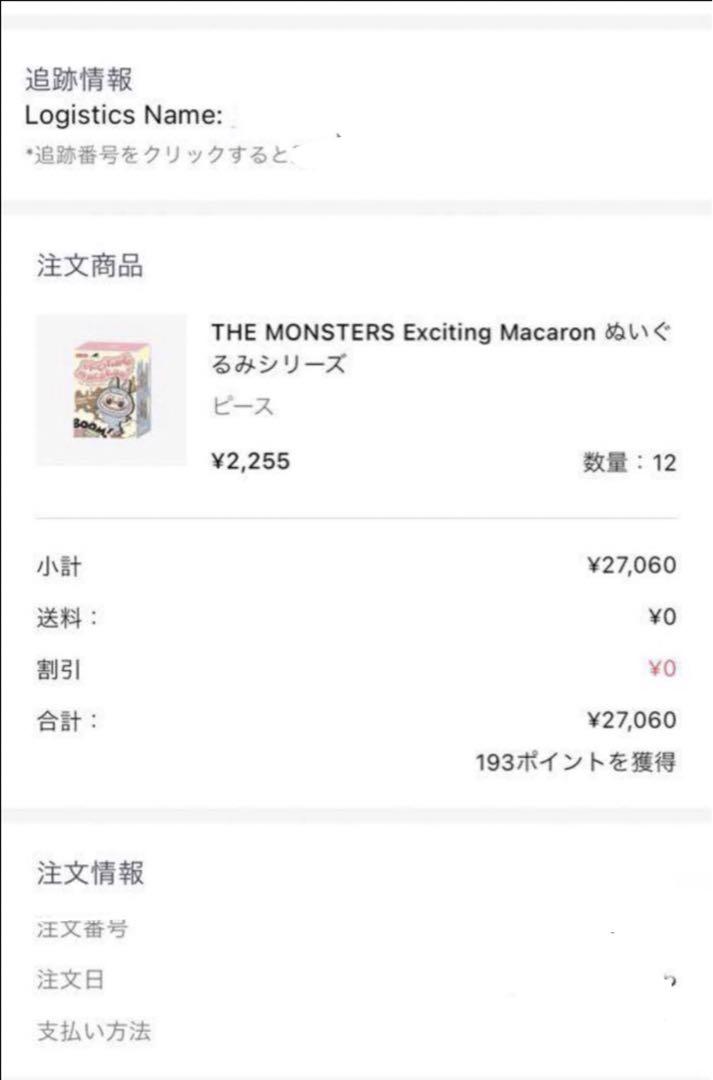Select the ピース variant text
The width and height of the screenshot is (713, 1080).
(x=242, y=407)
